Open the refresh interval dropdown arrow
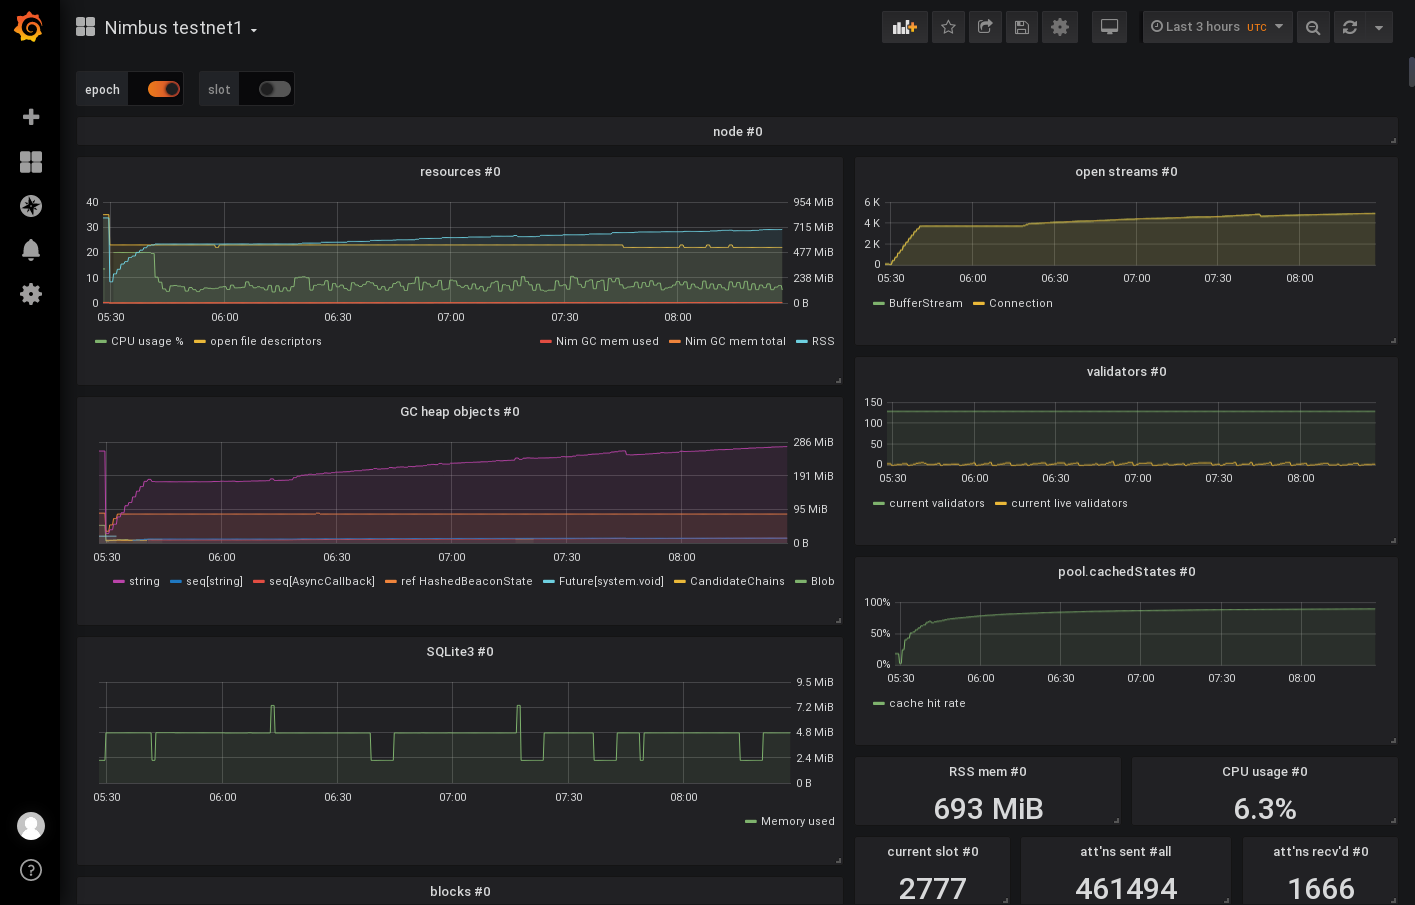 [x=1379, y=27]
